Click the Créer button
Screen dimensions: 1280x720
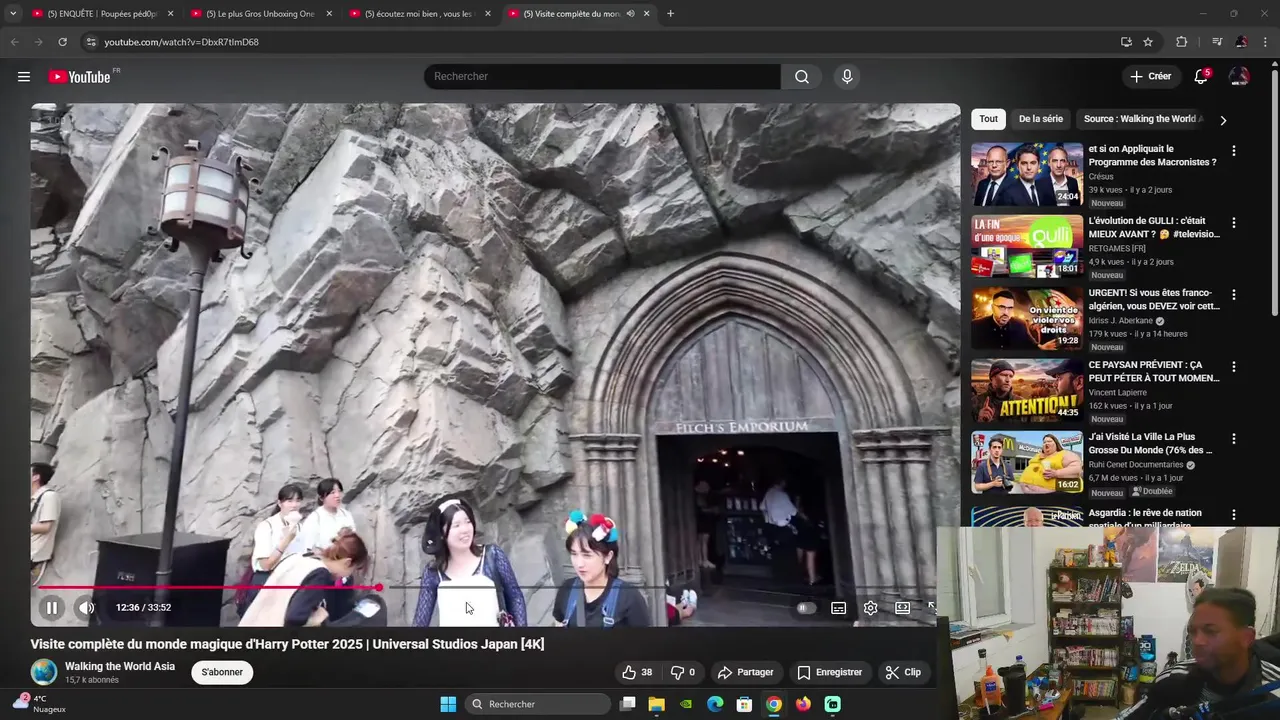(x=1150, y=77)
